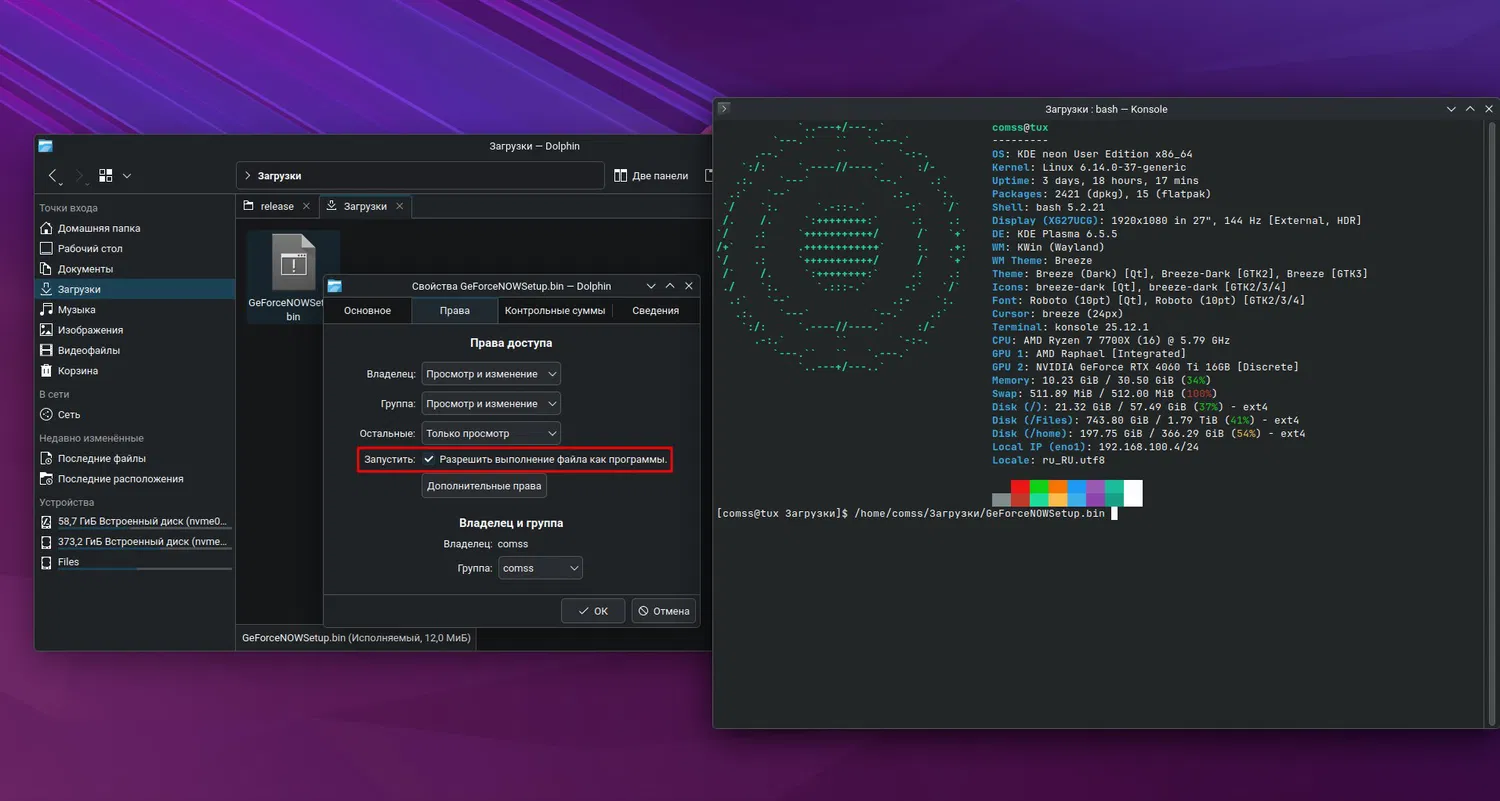Click the comss@tux header text in Konsole
Screen dimensions: 1500x801
1020,128
